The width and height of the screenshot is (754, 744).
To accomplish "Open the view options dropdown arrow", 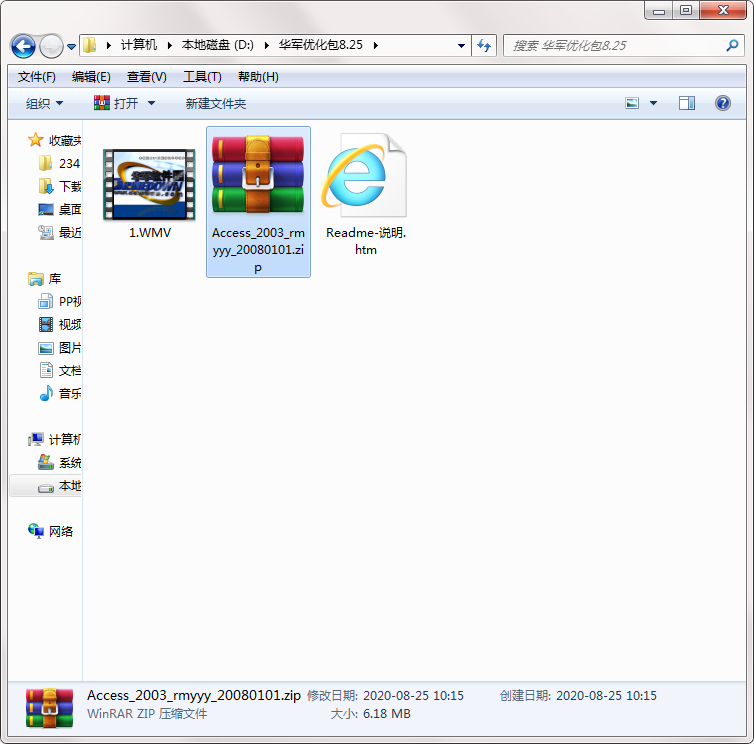I will (654, 103).
